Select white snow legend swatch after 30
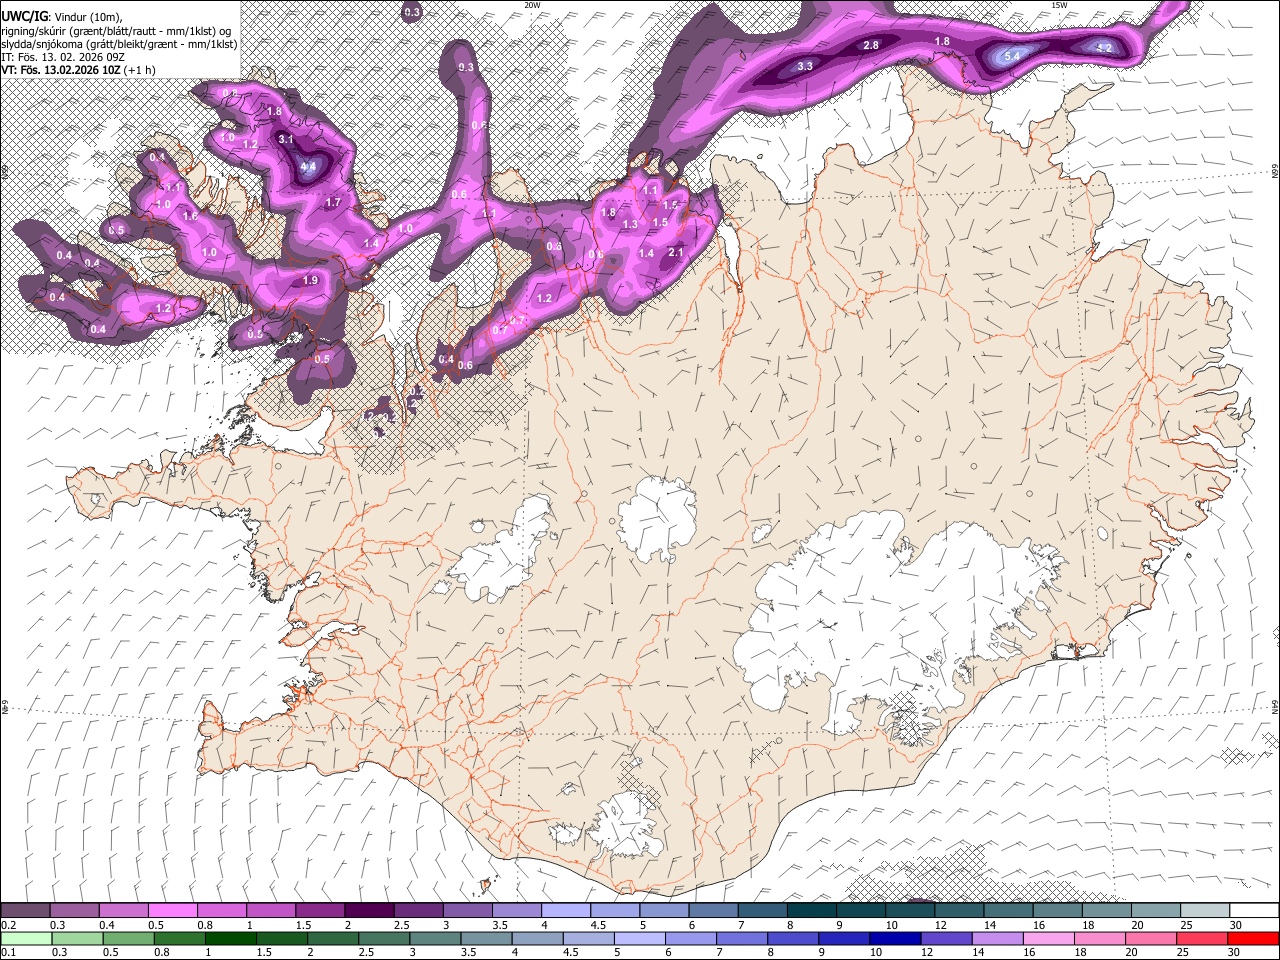 (1254, 911)
